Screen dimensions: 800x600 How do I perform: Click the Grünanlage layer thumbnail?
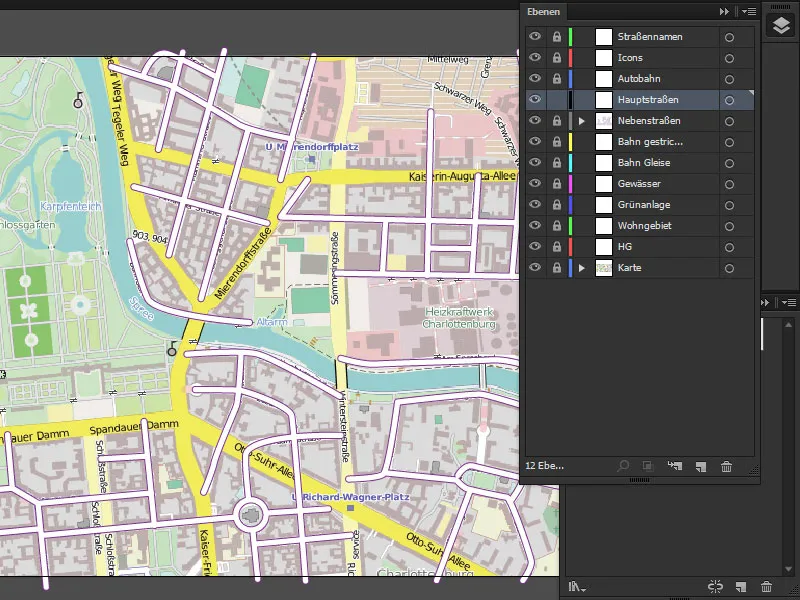[604, 205]
